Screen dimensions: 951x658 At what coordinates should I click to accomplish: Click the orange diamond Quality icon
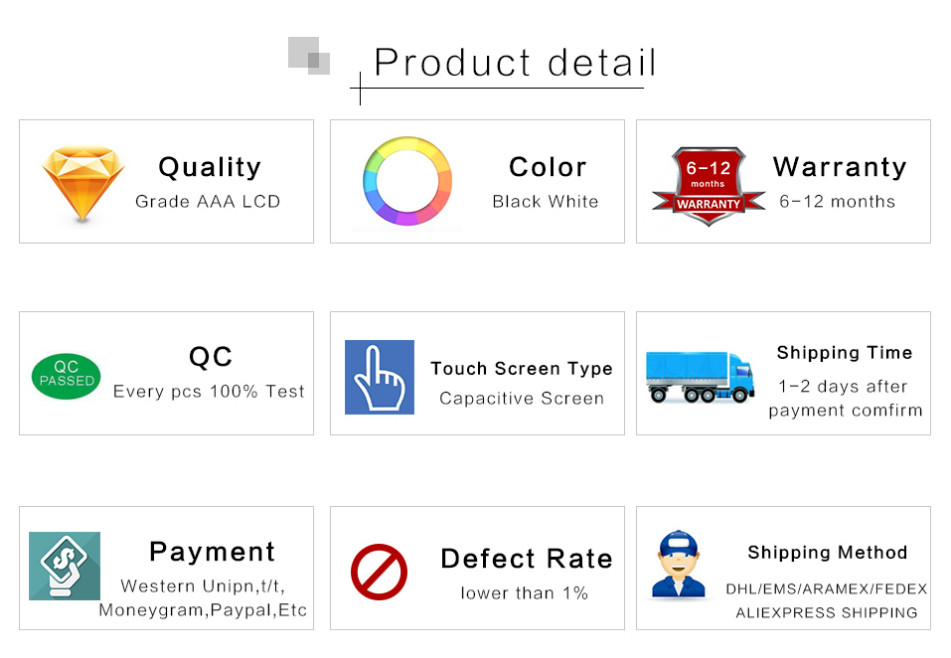click(83, 182)
